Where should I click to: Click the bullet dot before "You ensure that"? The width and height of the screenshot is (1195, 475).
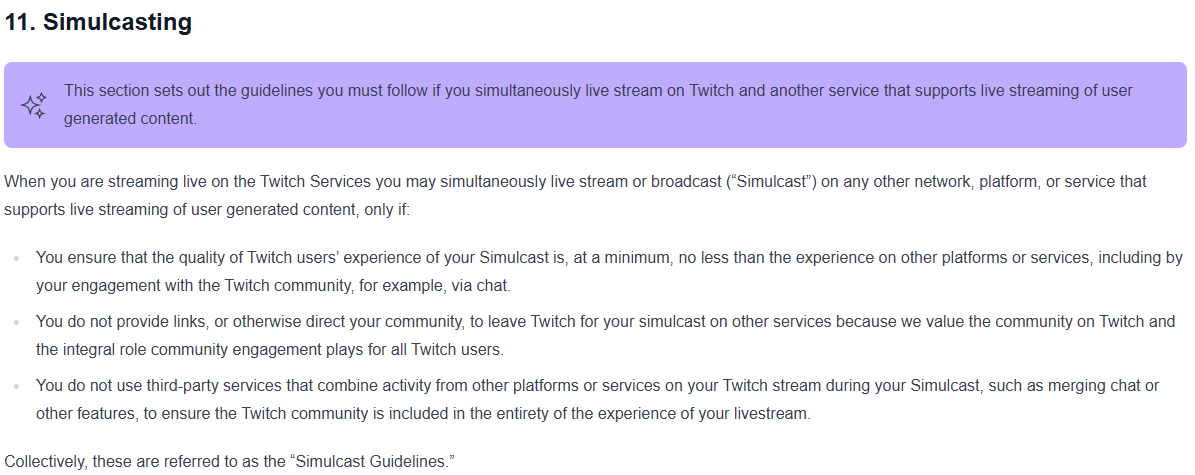point(16,259)
